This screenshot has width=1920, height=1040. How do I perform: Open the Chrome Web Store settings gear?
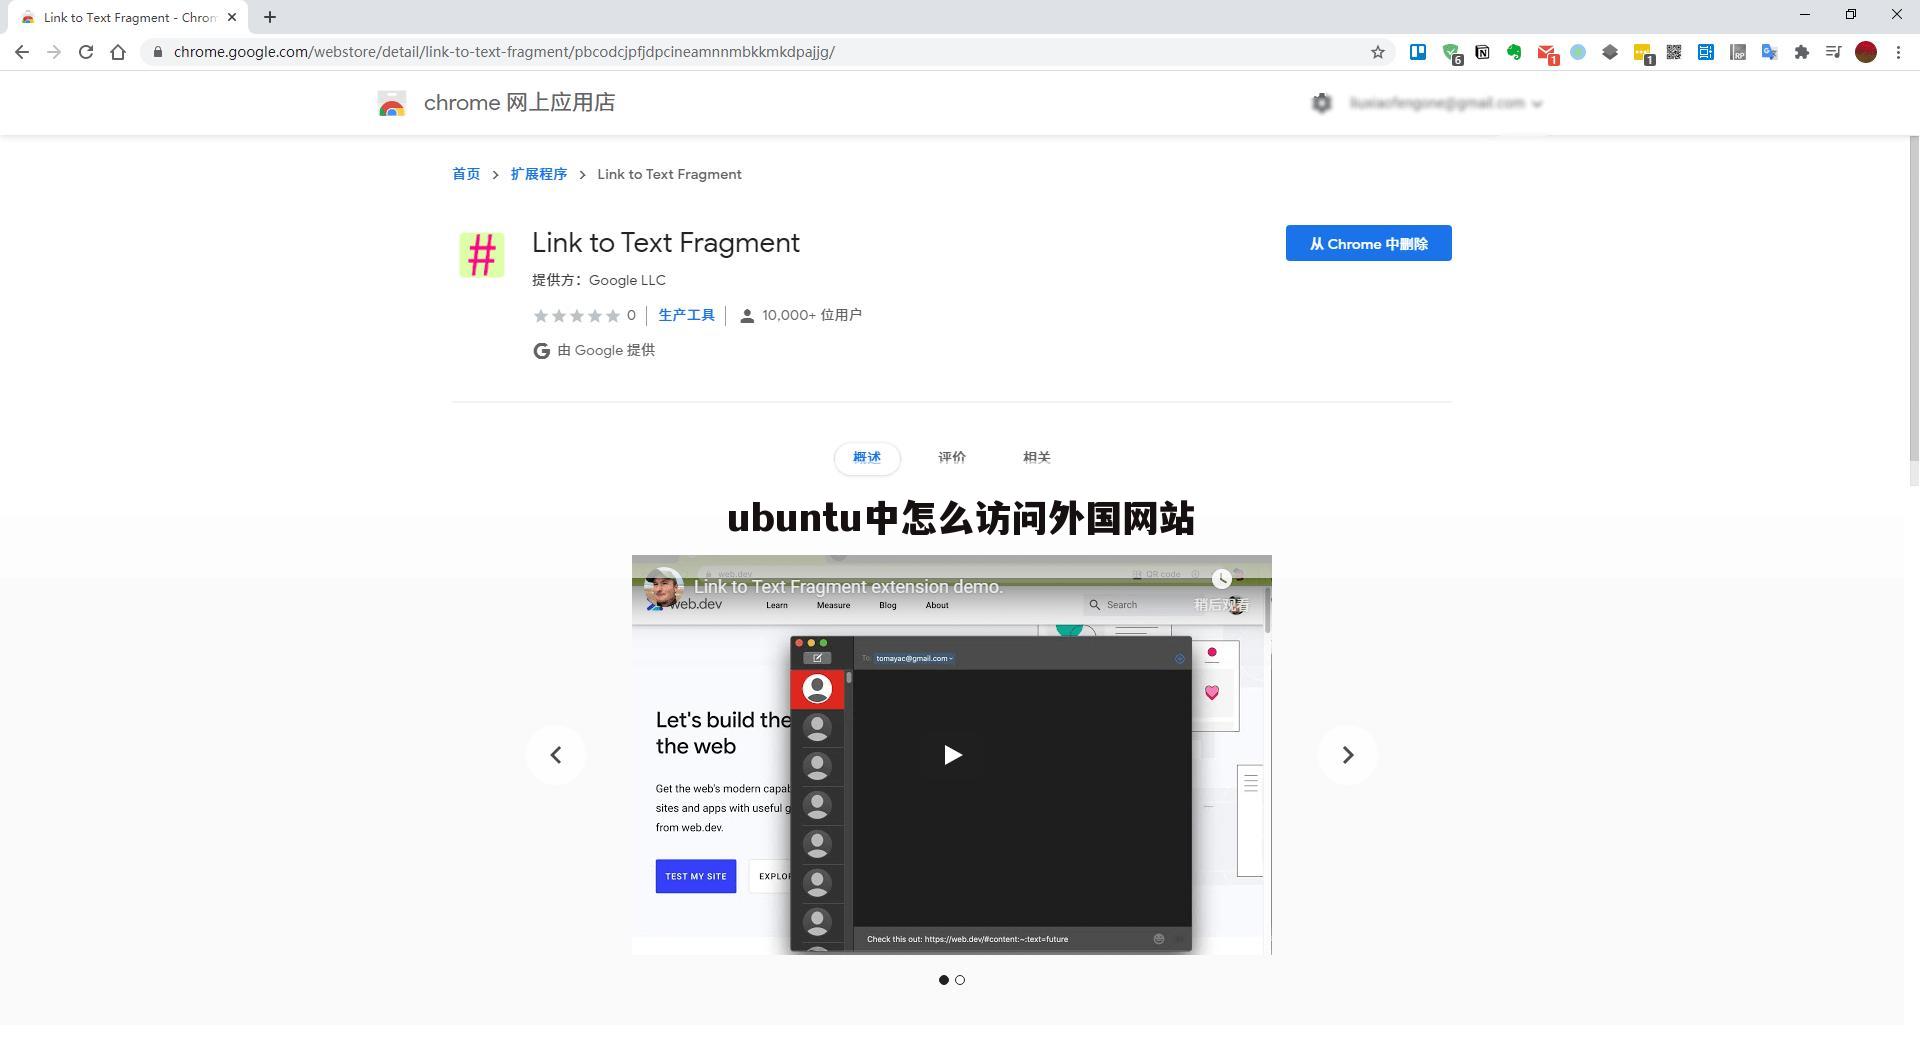(1321, 102)
